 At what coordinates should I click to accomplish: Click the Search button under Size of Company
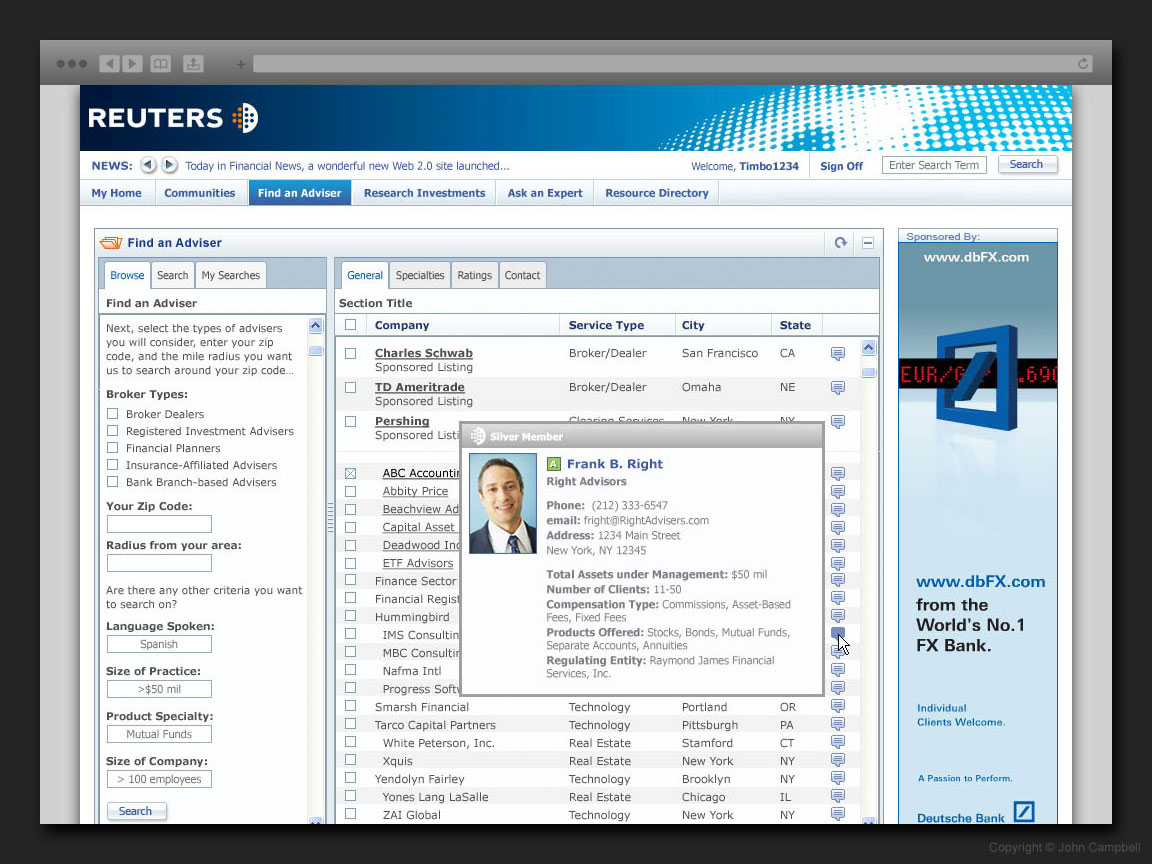pyautogui.click(x=136, y=811)
